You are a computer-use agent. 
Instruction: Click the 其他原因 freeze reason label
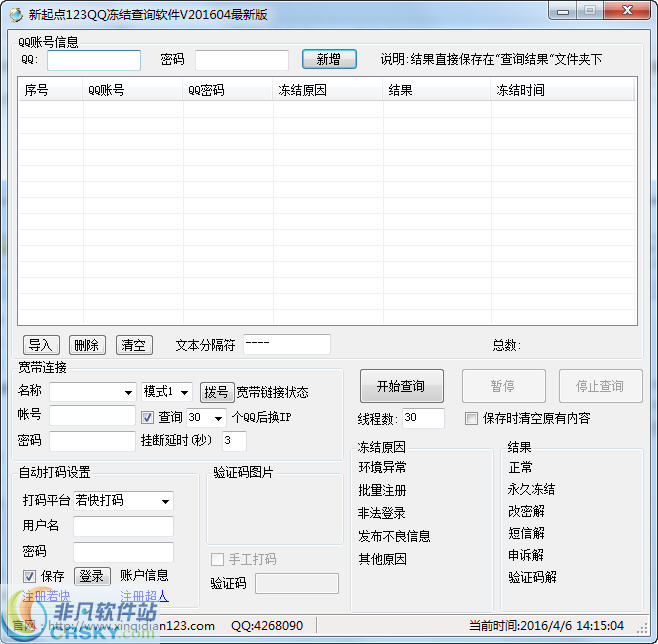click(382, 559)
